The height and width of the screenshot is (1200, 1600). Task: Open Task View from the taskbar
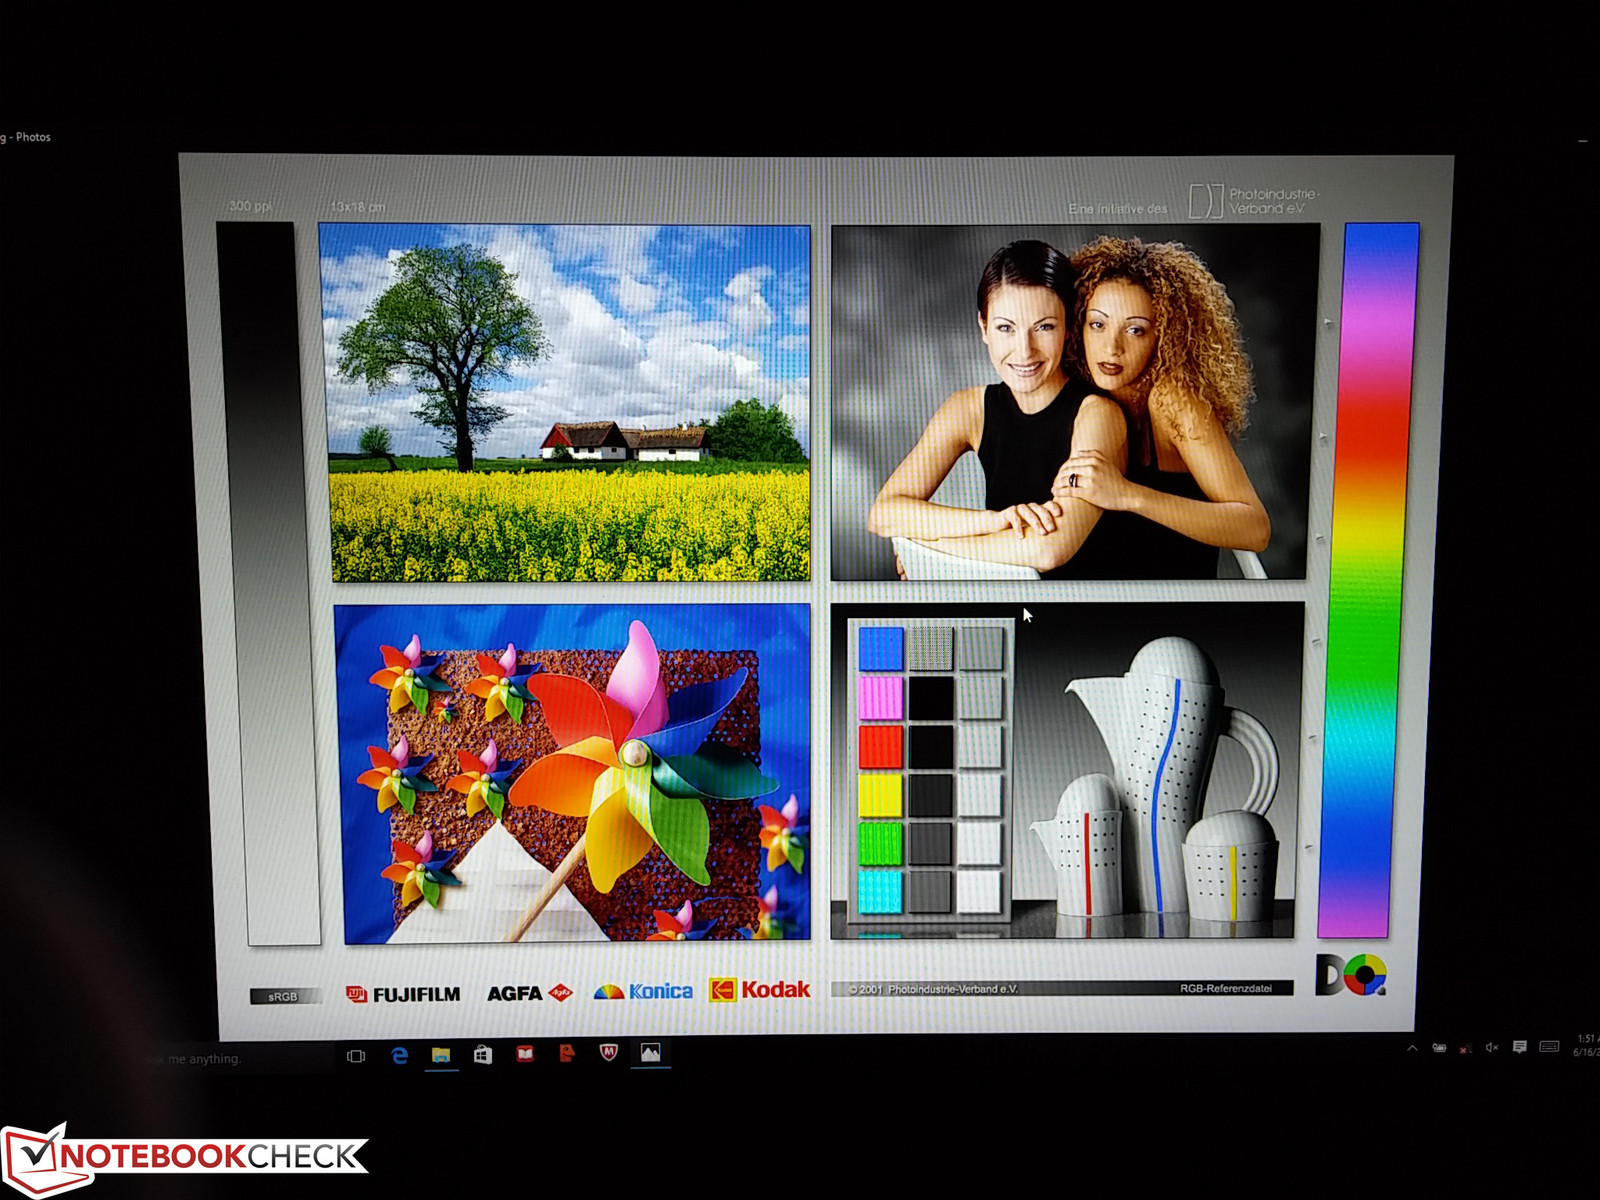356,1056
